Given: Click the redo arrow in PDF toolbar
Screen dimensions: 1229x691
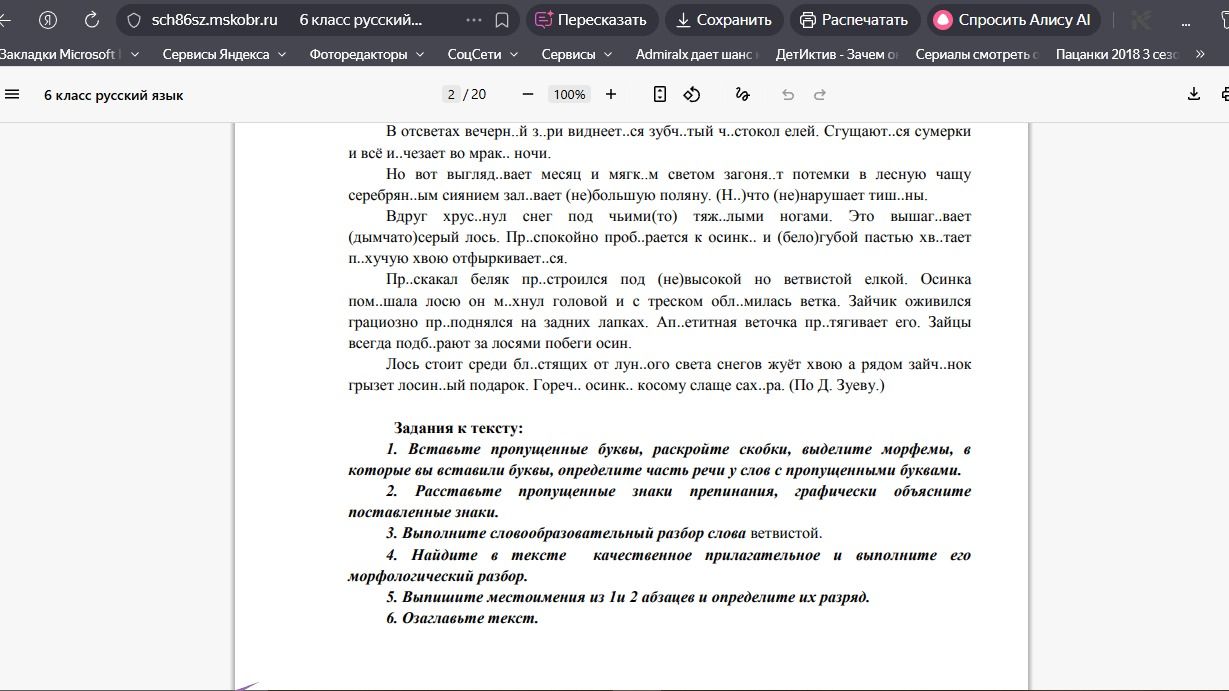Looking at the screenshot, I should 820,94.
